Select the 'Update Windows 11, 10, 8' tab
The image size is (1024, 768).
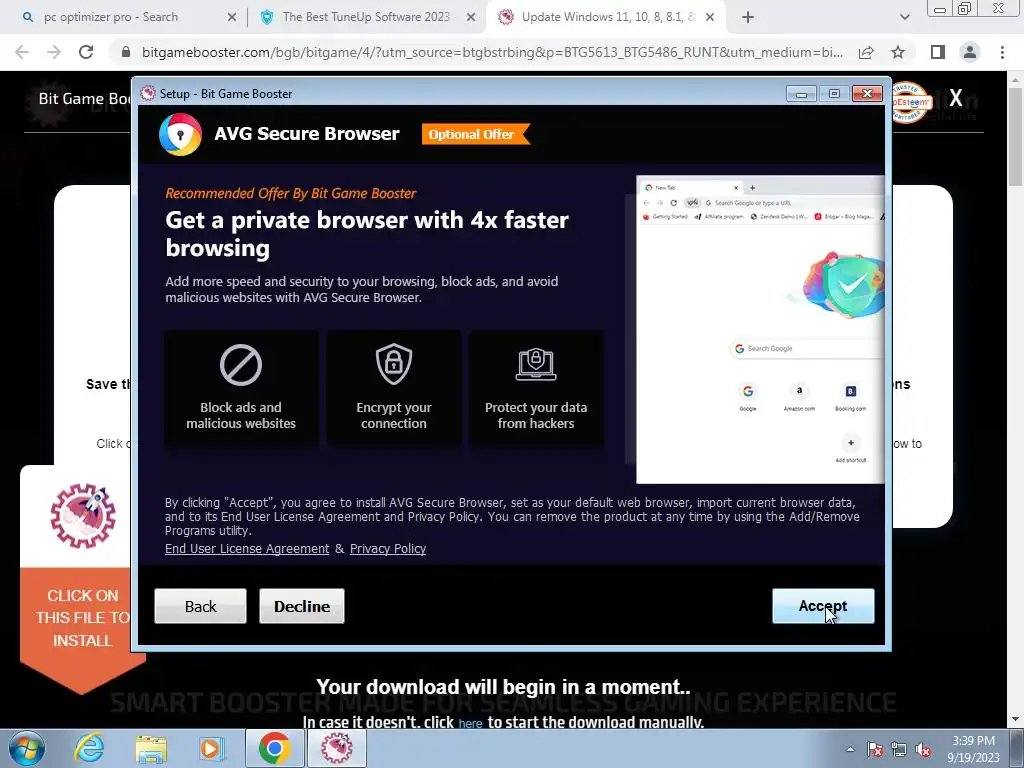point(607,17)
